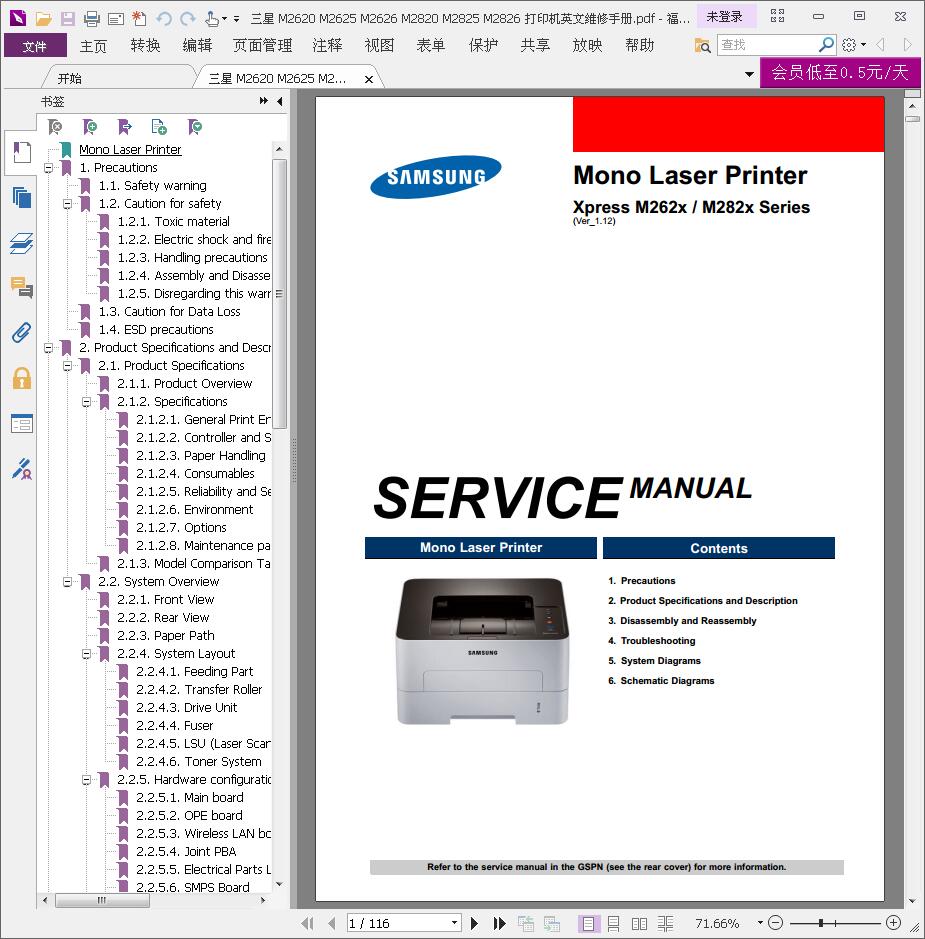
Task: Open the digital signatures side panel
Action: click(22, 469)
